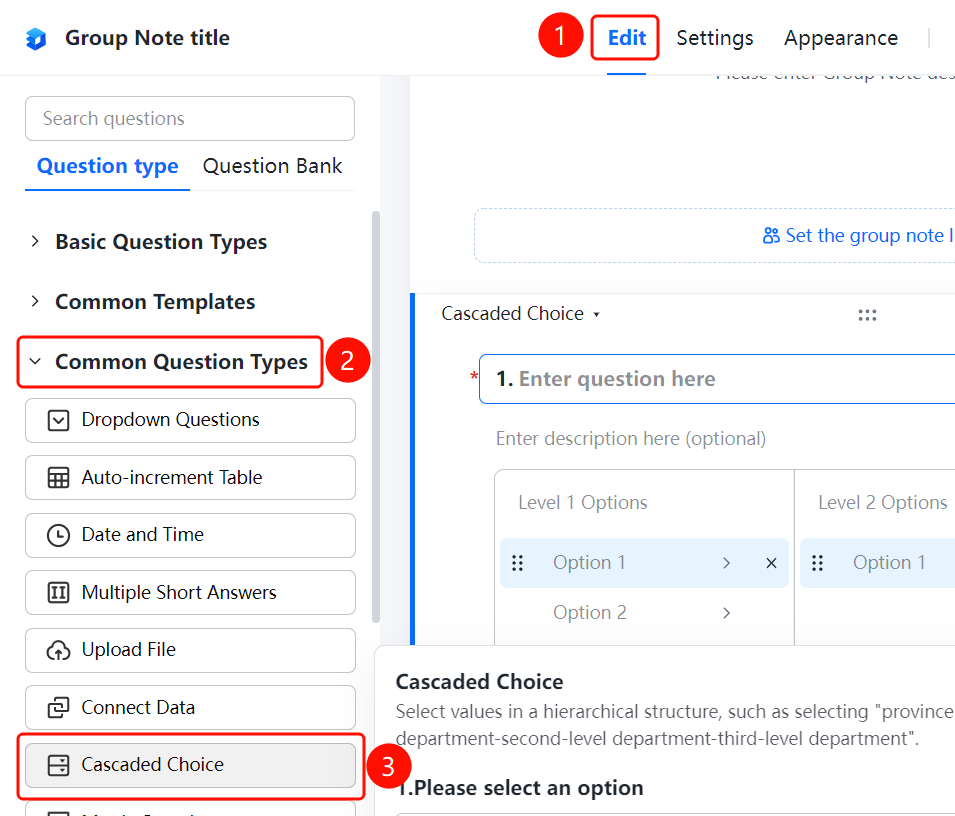Open the Cascaded Choice type dropdown

click(521, 314)
